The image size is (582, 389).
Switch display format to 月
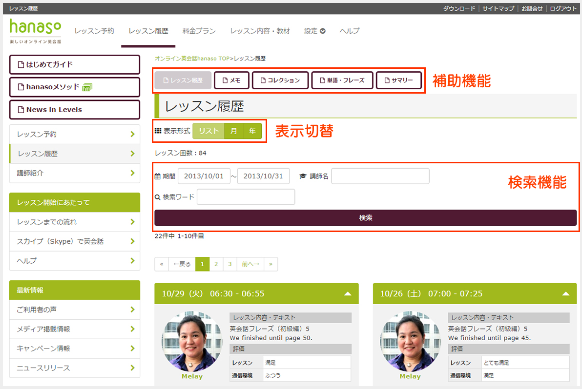coord(233,131)
